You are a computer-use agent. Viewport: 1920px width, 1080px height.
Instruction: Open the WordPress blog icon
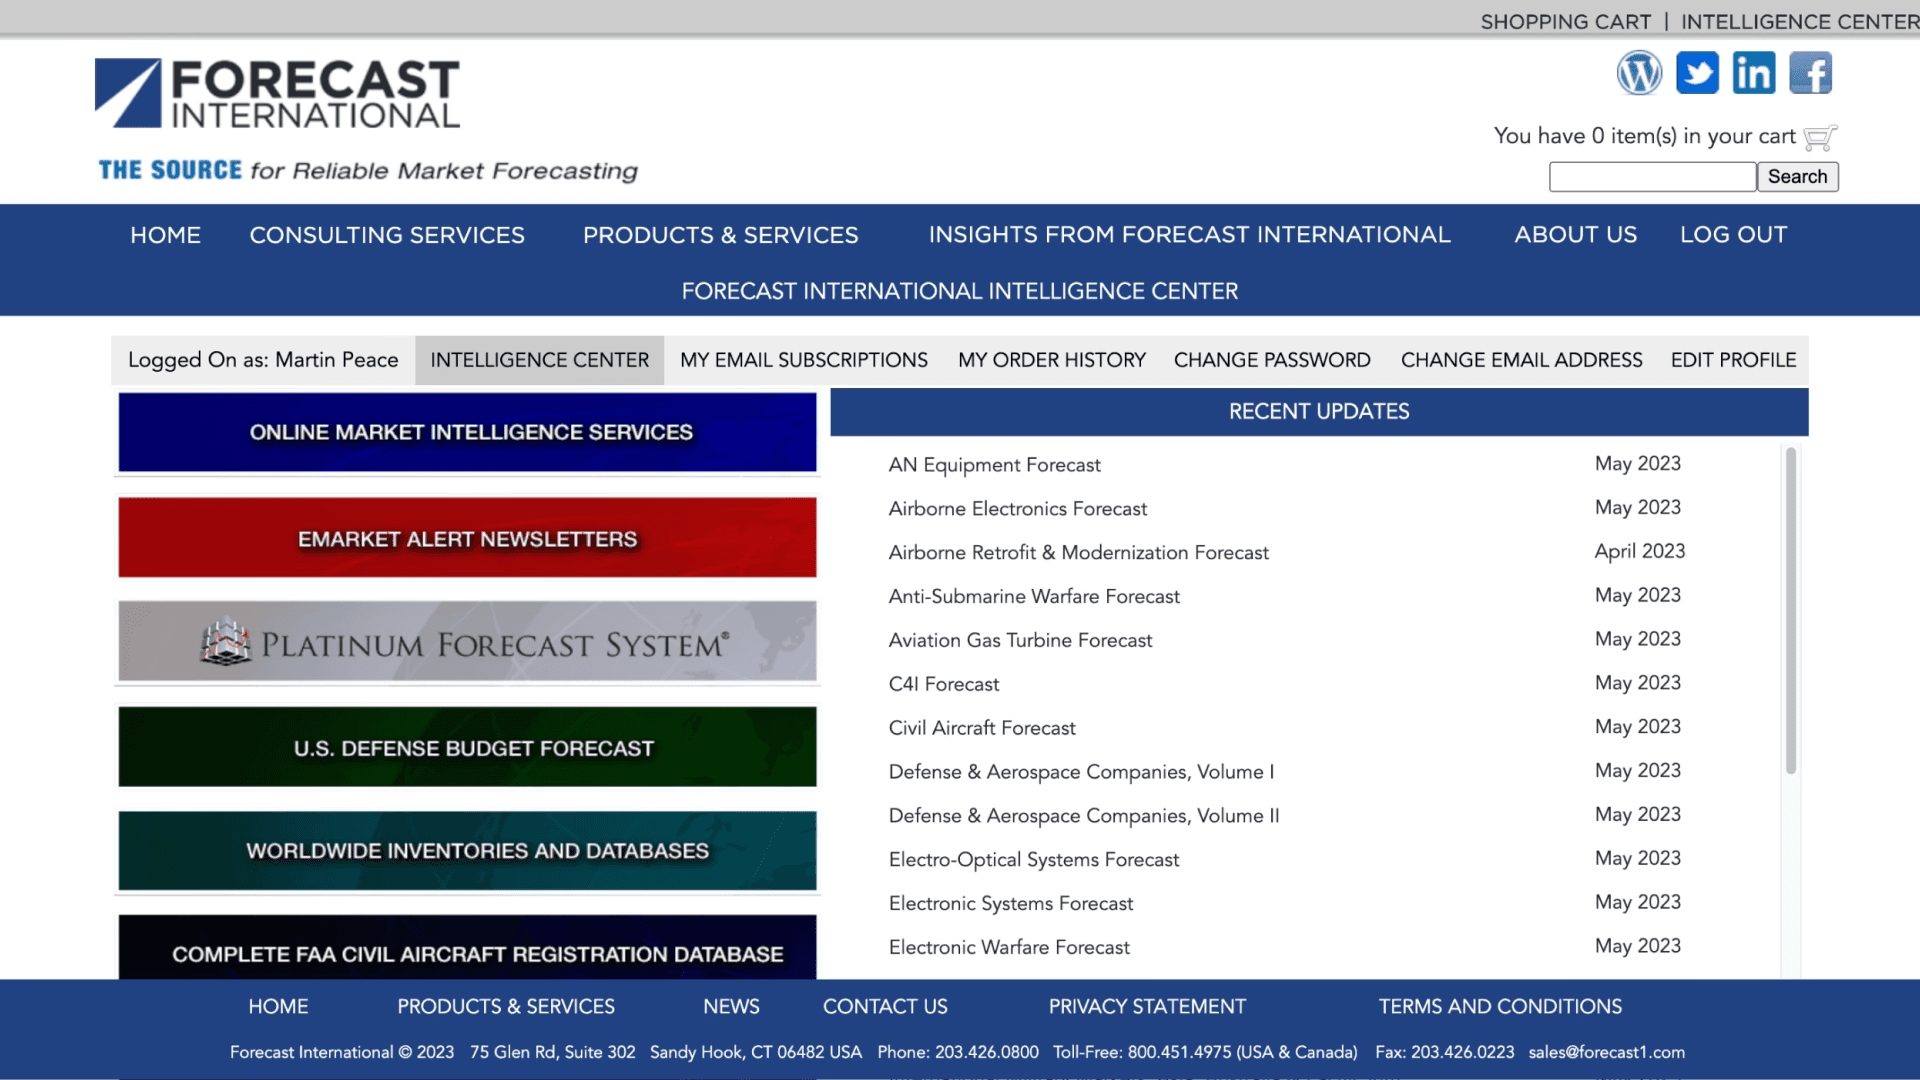[x=1639, y=73]
